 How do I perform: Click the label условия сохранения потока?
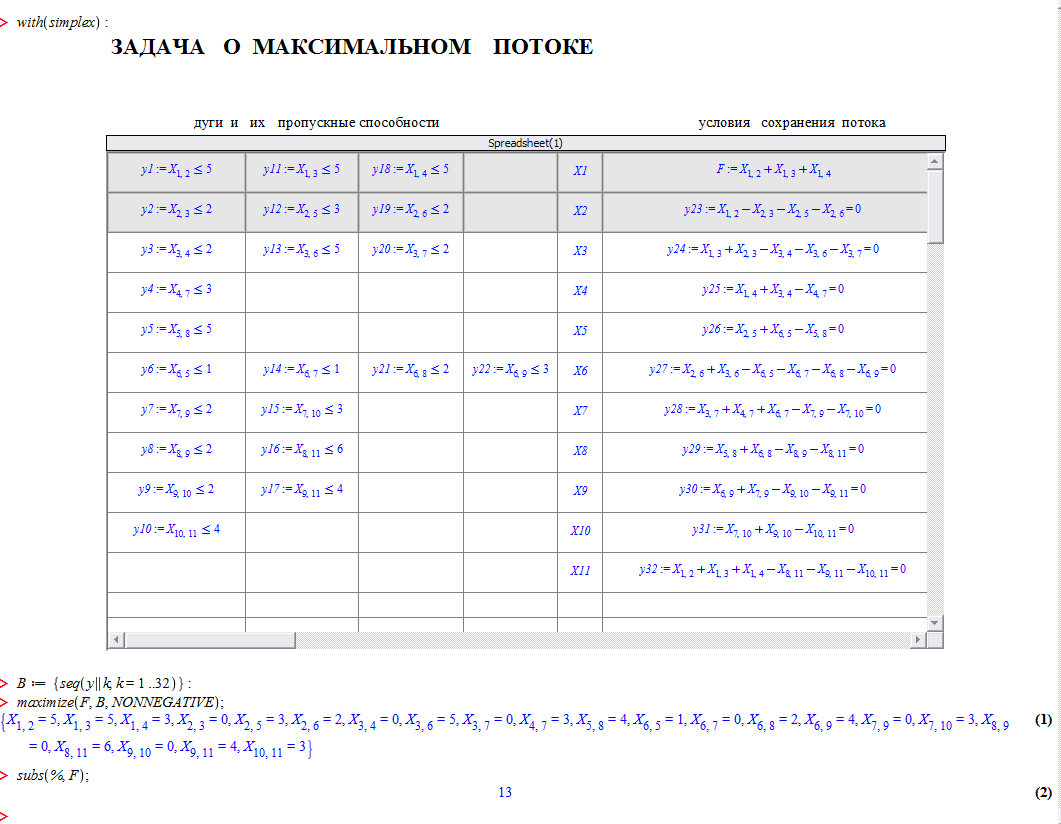point(792,122)
